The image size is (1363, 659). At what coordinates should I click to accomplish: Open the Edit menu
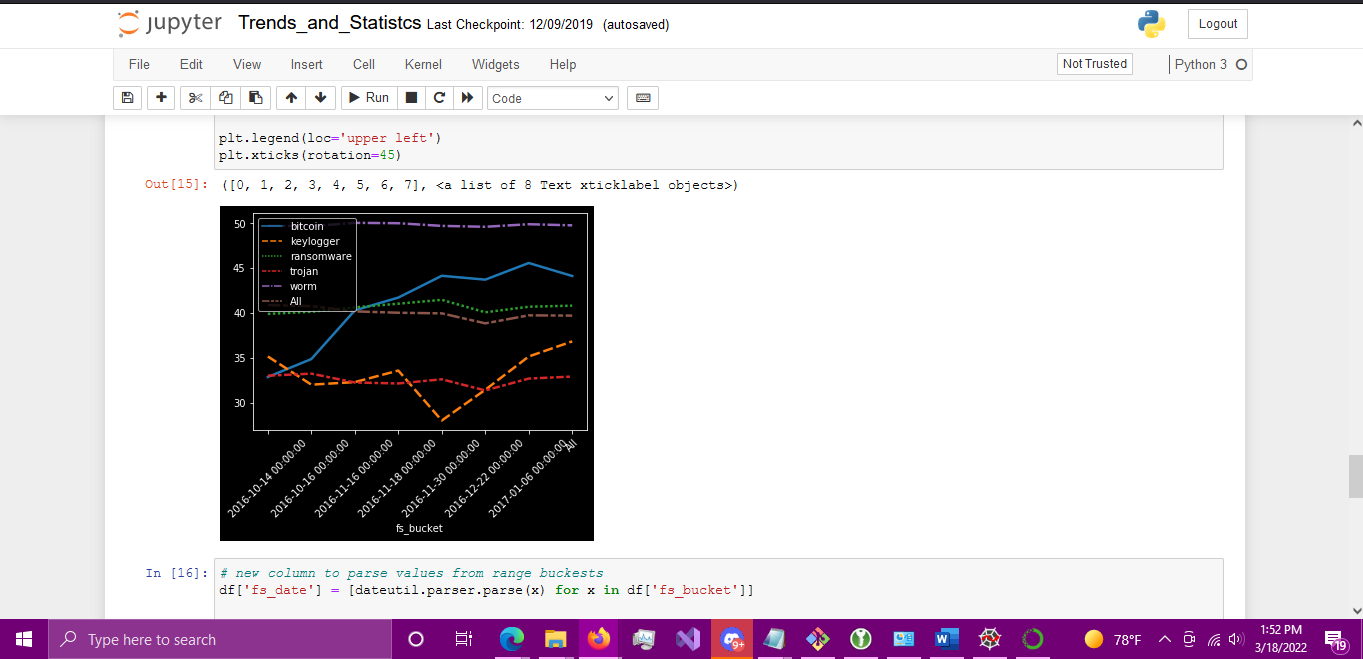[x=191, y=64]
